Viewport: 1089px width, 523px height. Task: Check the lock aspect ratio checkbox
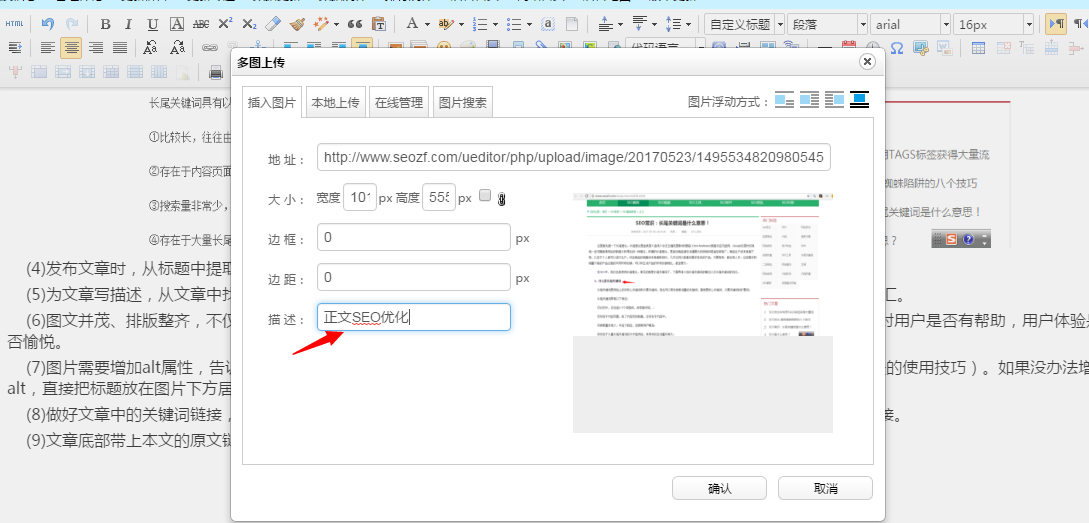(x=485, y=196)
